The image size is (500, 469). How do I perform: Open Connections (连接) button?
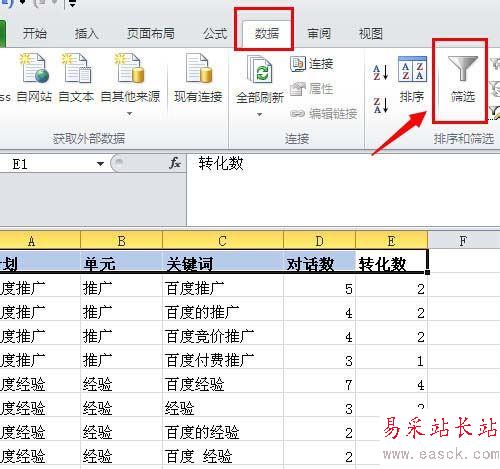pyautogui.click(x=312, y=64)
